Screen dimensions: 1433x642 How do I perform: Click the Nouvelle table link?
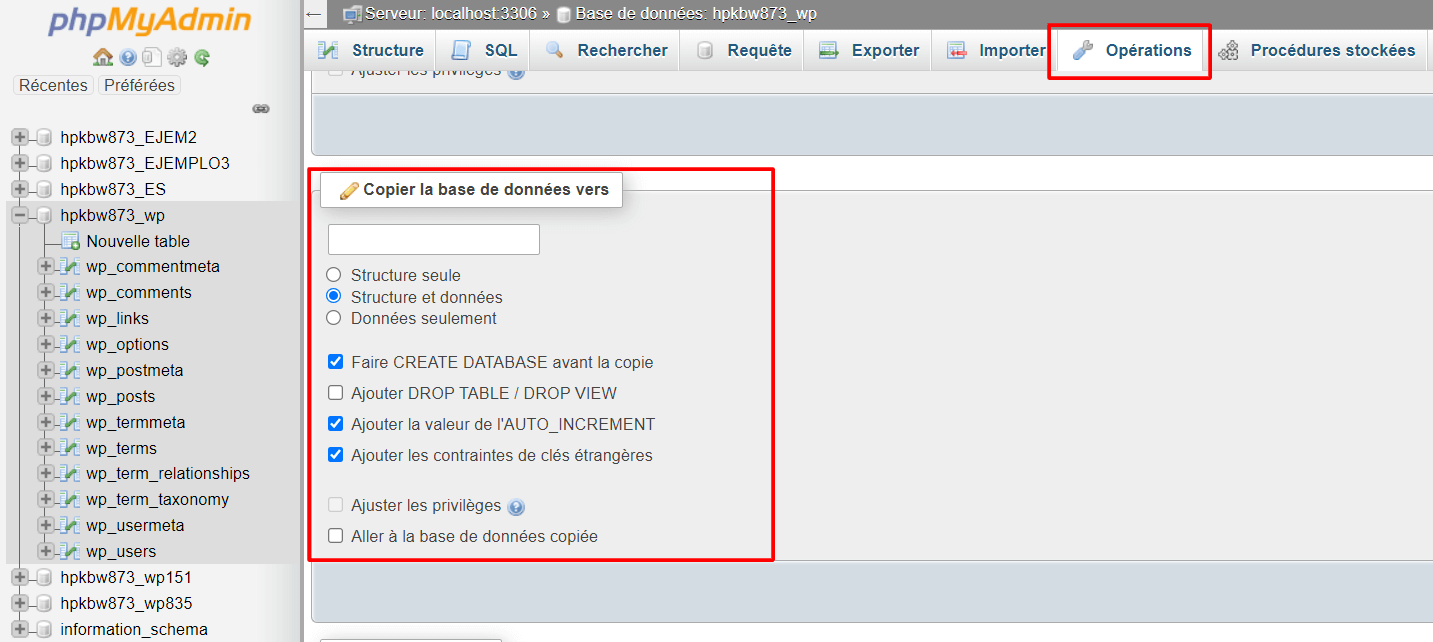click(138, 241)
